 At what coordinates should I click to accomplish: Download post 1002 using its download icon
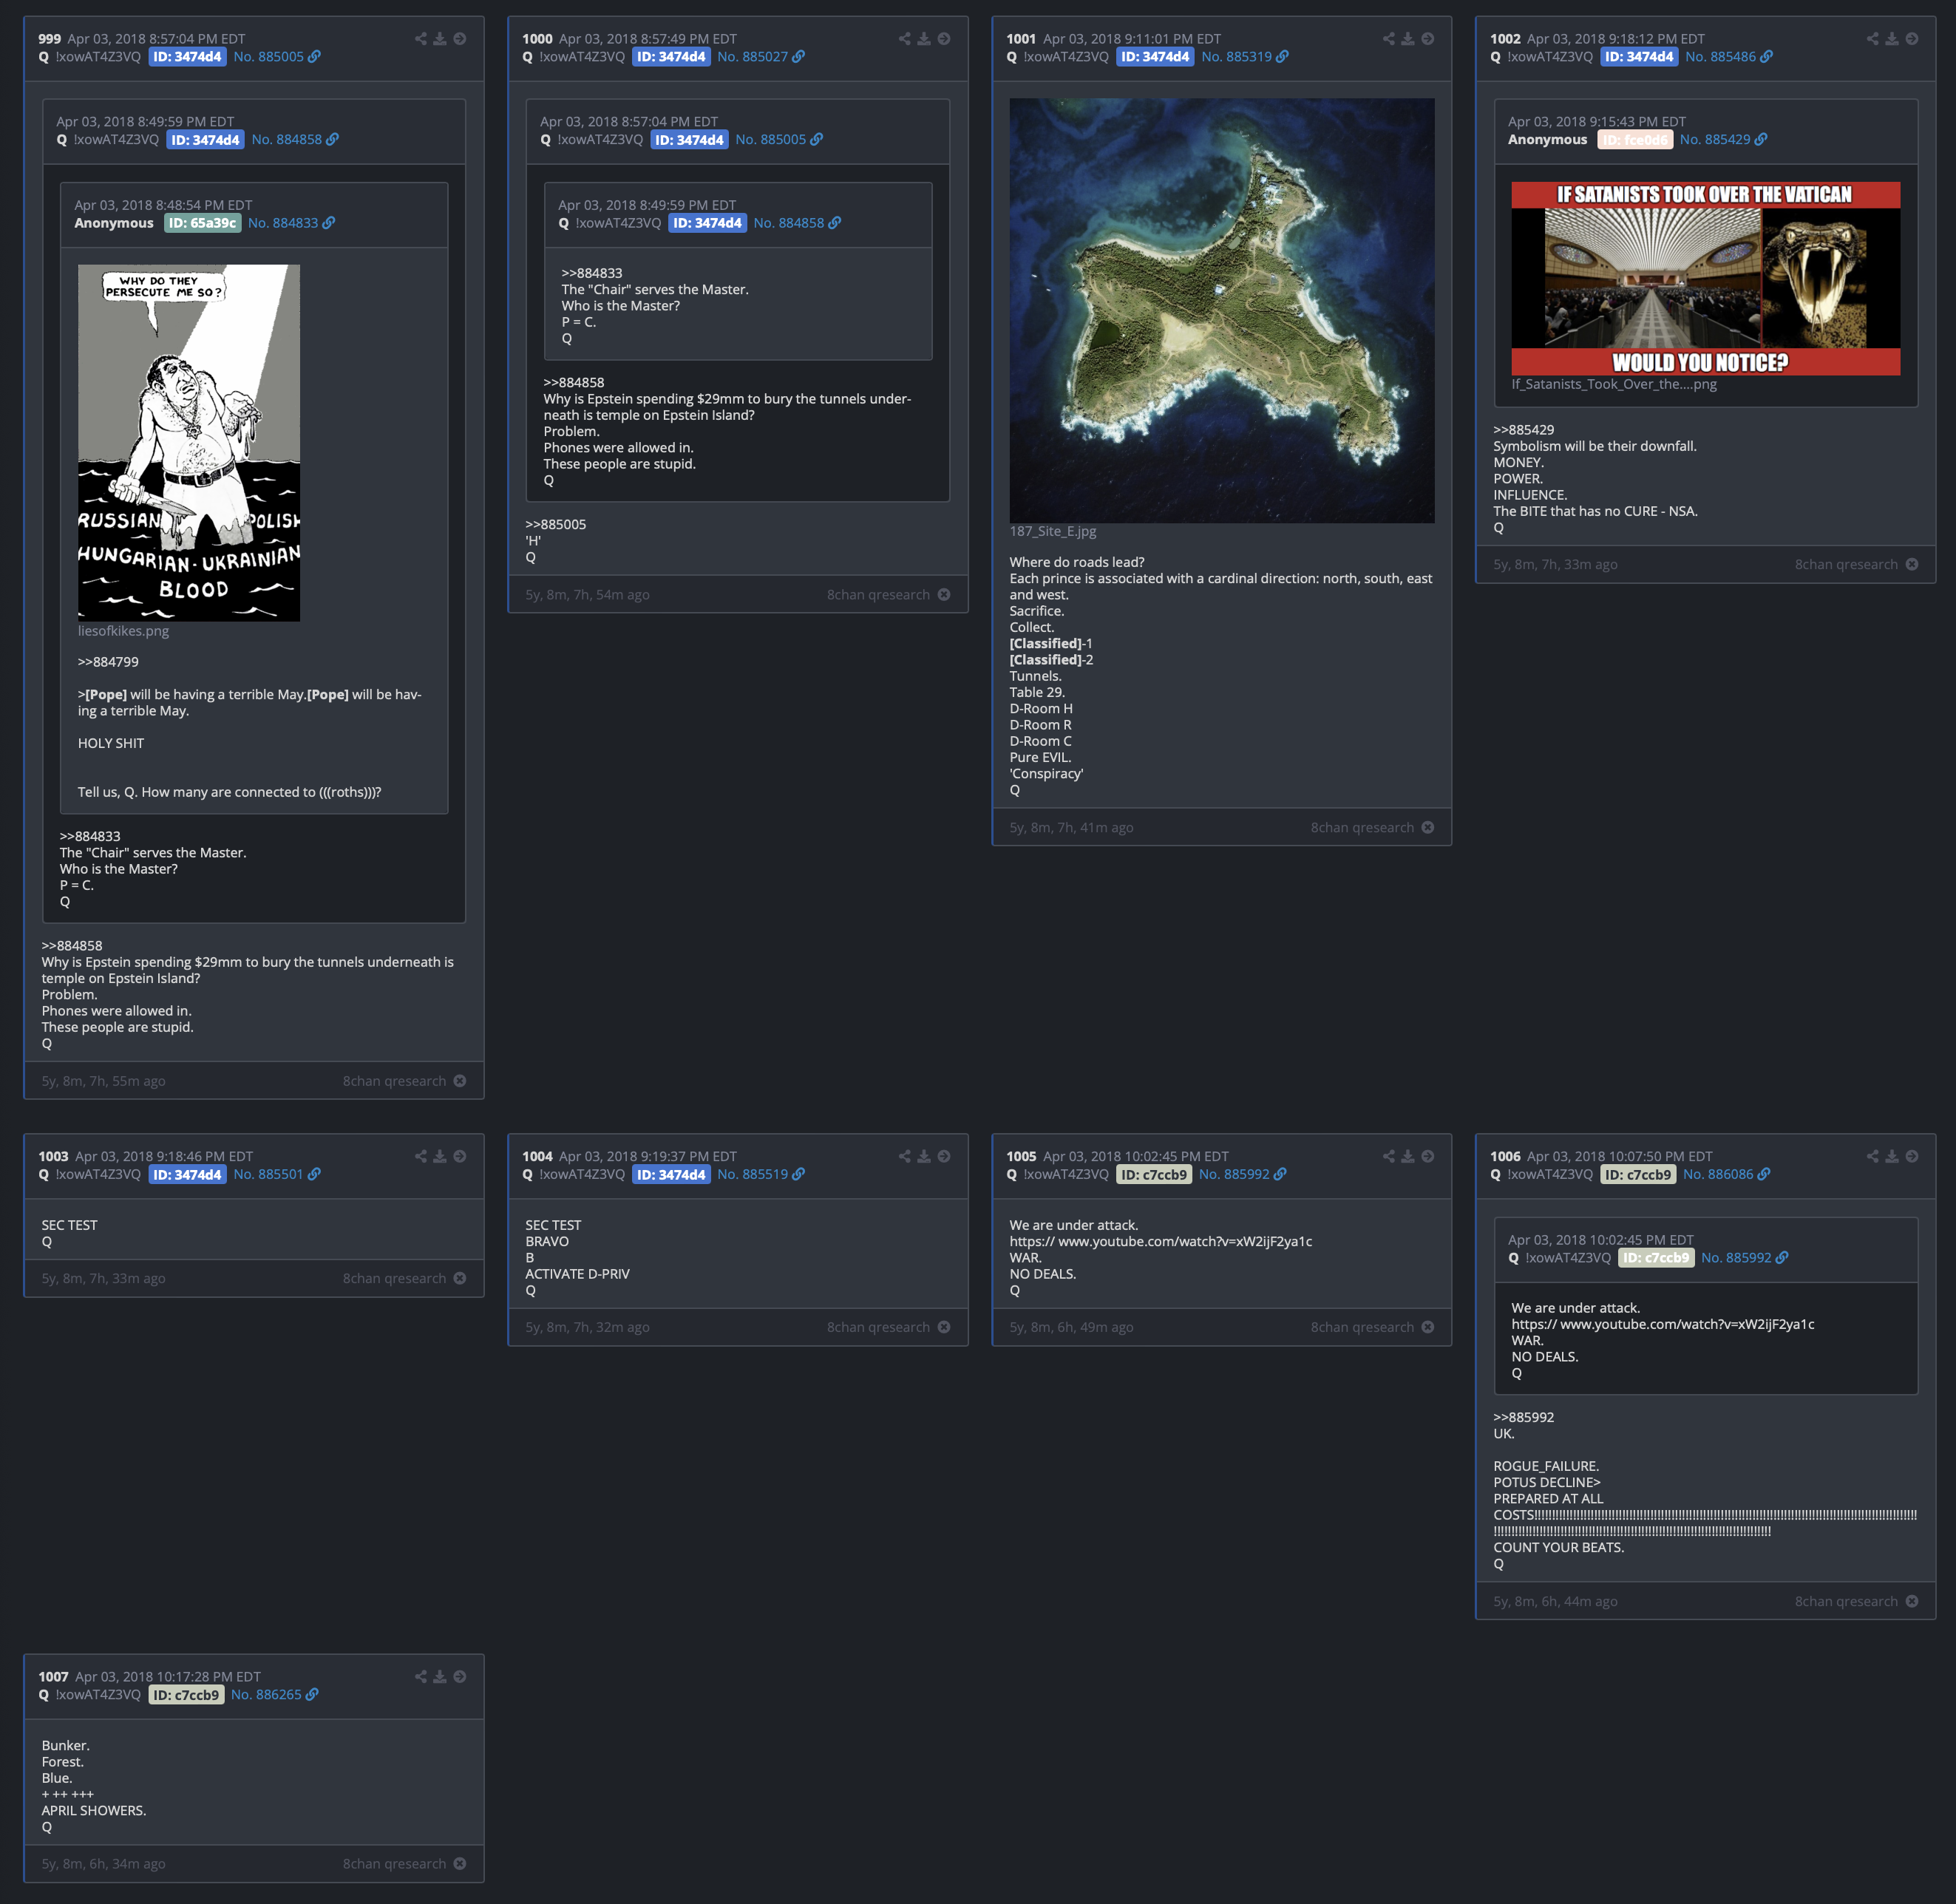pyautogui.click(x=1892, y=39)
